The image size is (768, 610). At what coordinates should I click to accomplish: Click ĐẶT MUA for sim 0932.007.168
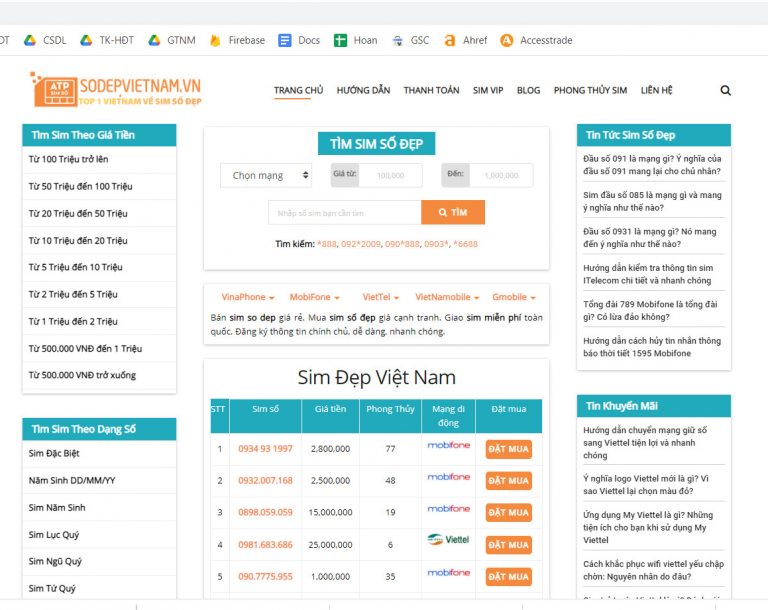pos(508,481)
